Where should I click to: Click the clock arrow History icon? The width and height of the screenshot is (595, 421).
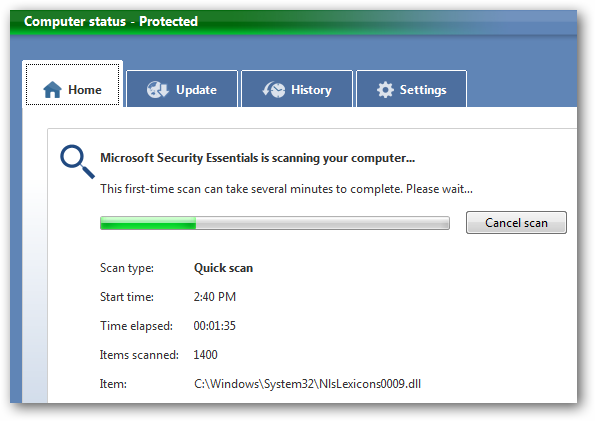coord(274,90)
